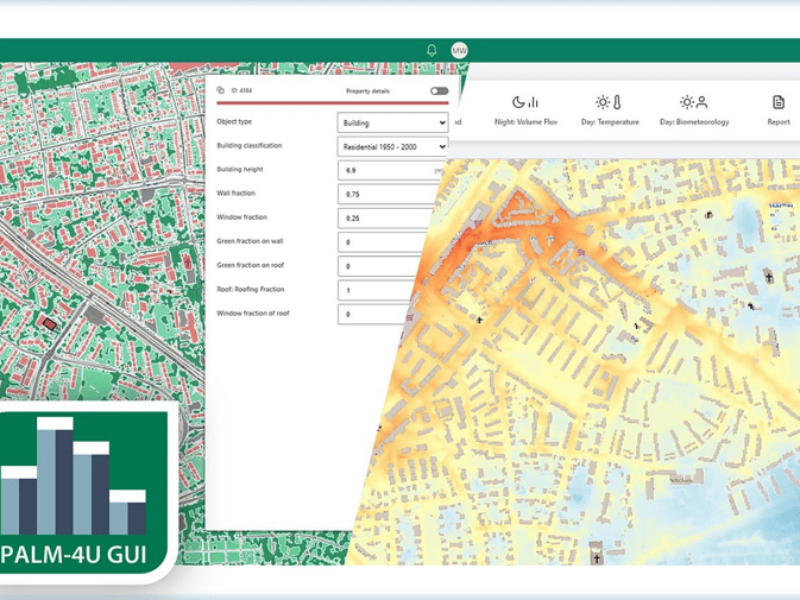Open the MW user avatar menu
Image resolution: width=800 pixels, height=600 pixels.
pos(459,50)
